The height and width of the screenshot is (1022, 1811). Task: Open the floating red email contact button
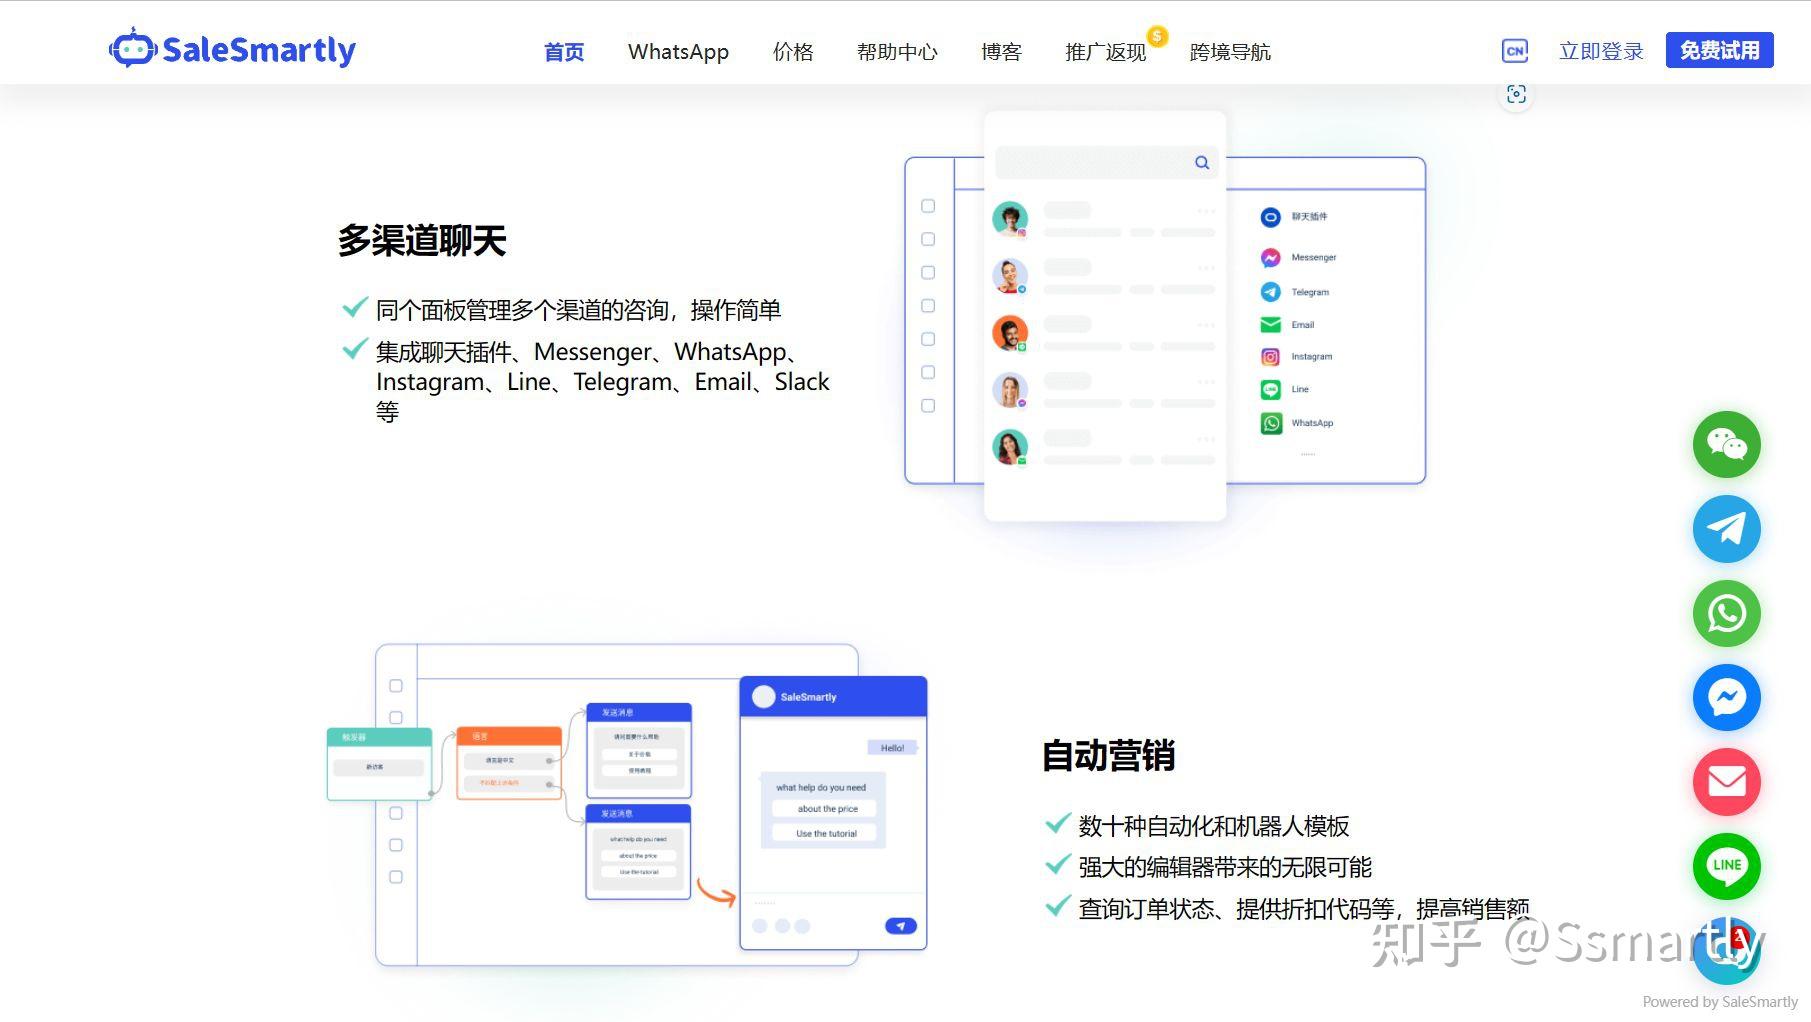(1726, 781)
